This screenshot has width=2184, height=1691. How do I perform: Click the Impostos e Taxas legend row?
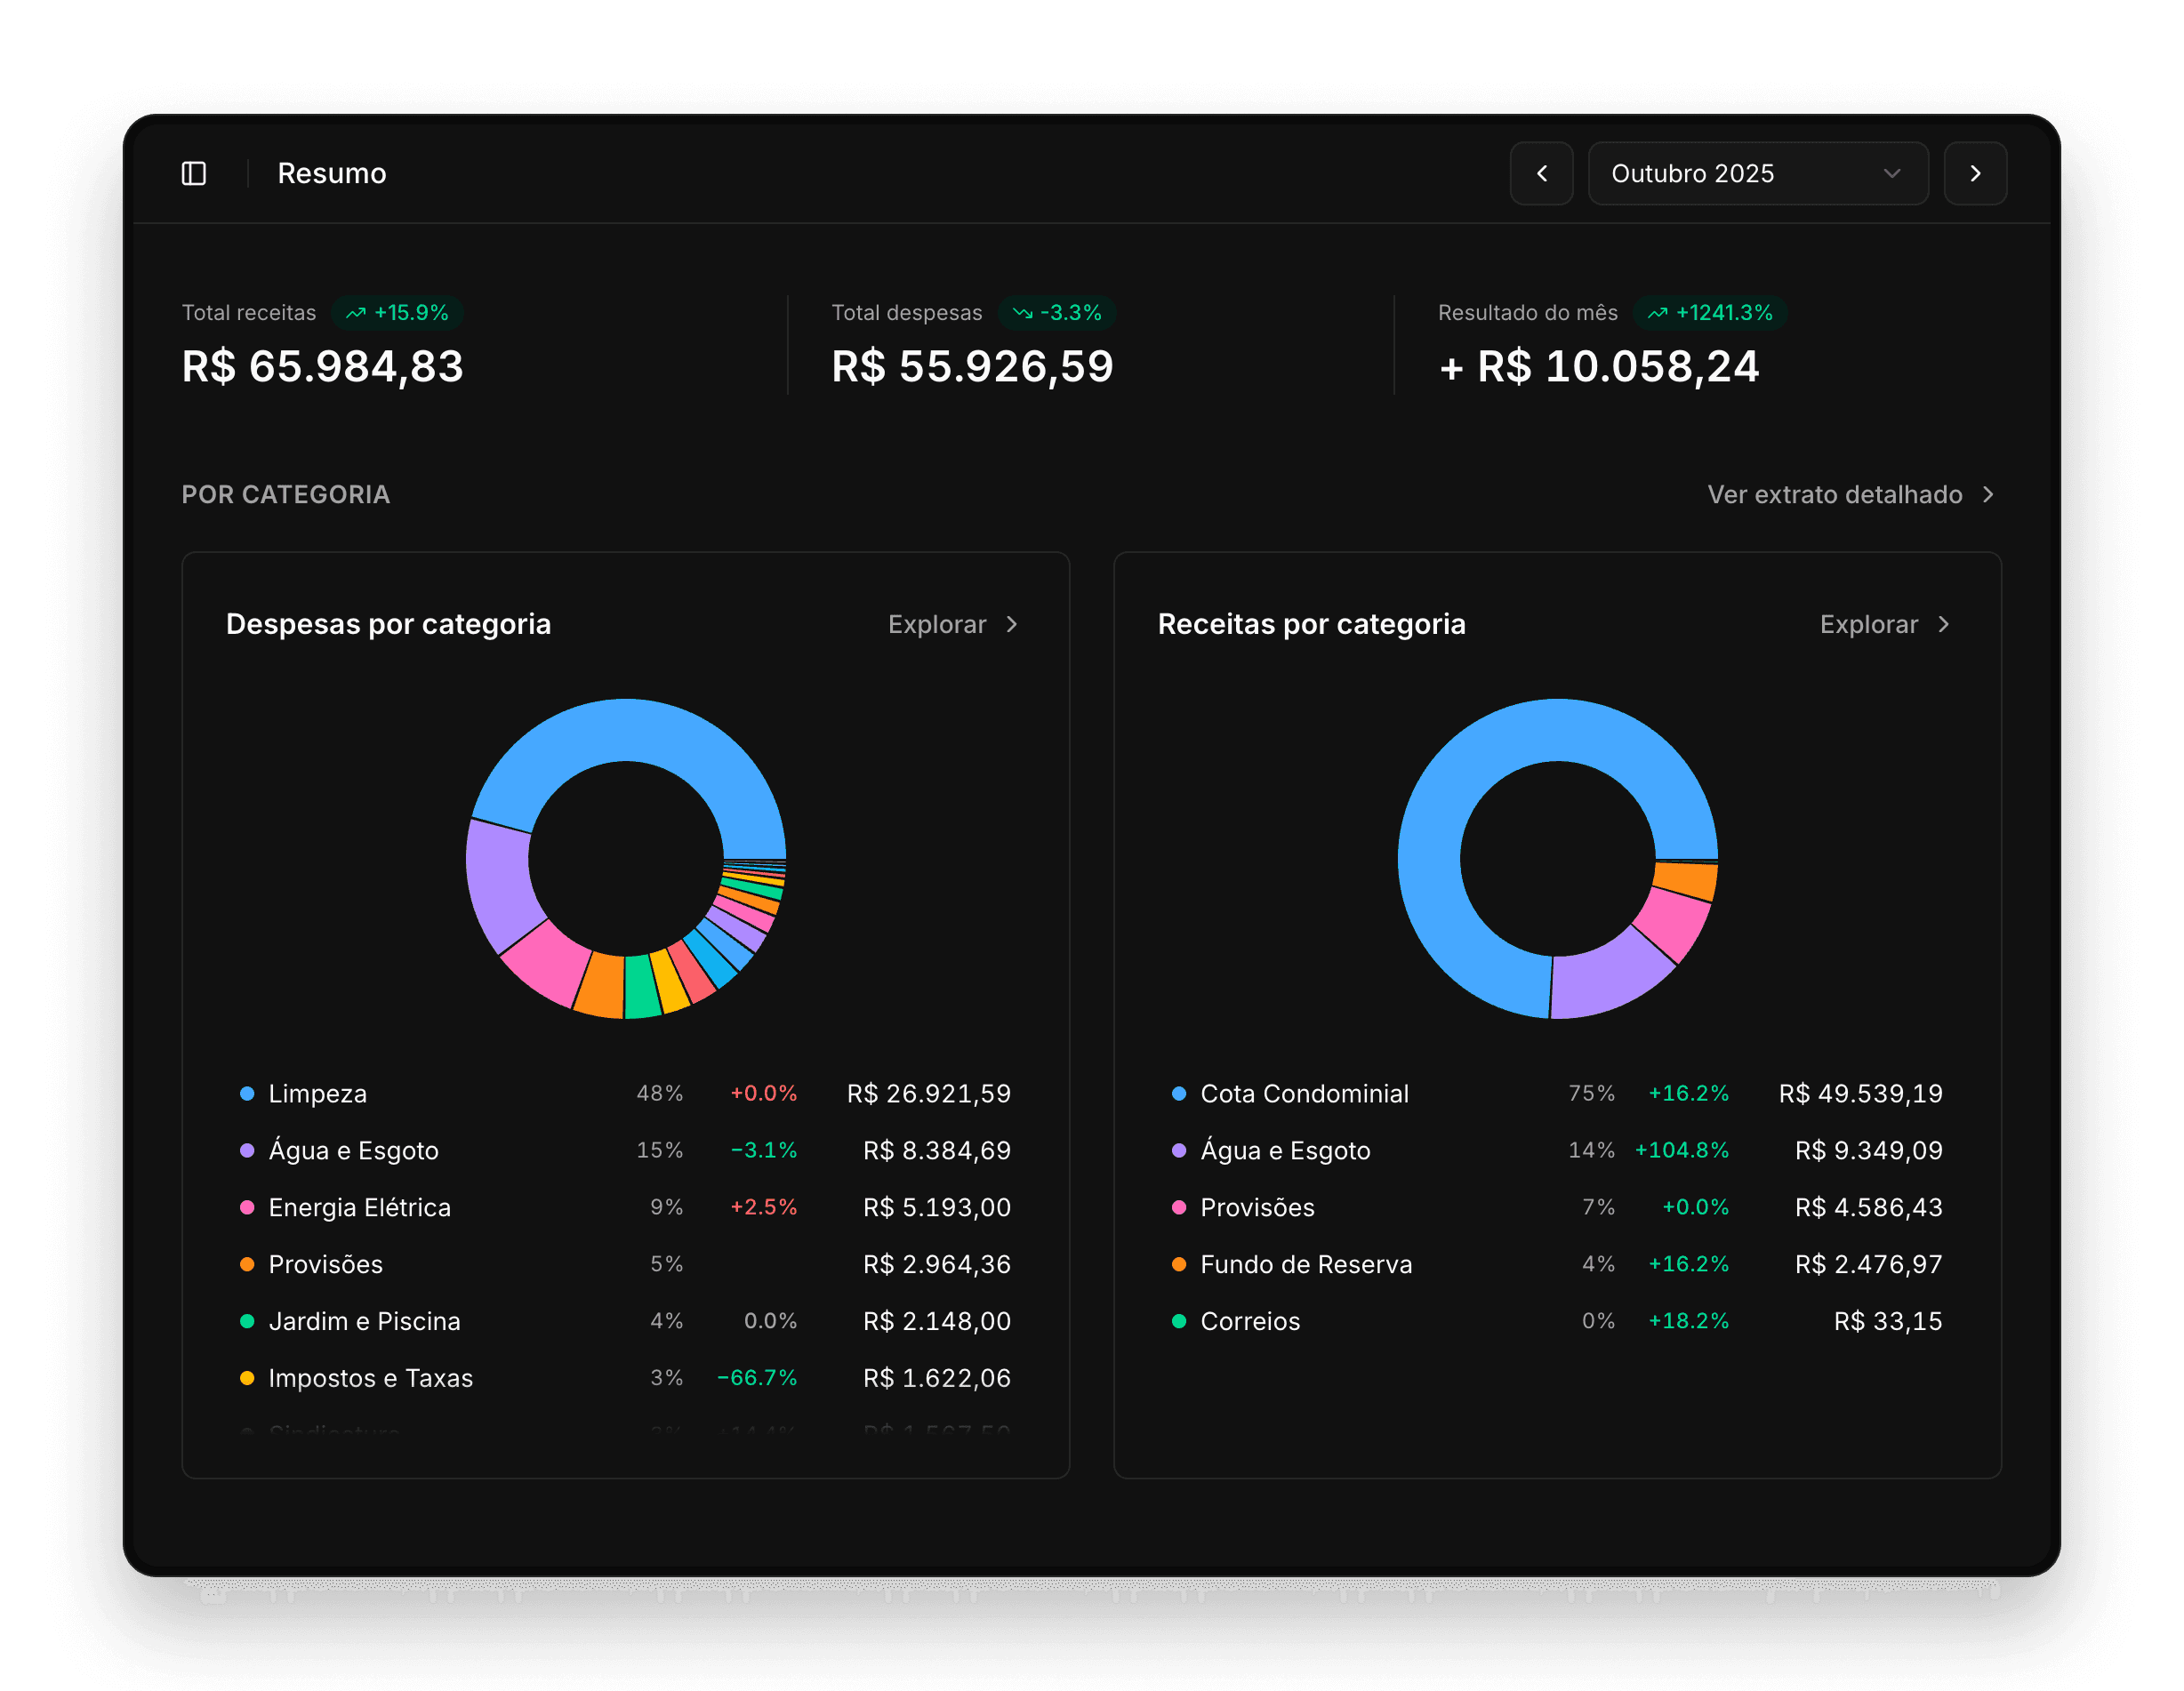click(x=370, y=1378)
